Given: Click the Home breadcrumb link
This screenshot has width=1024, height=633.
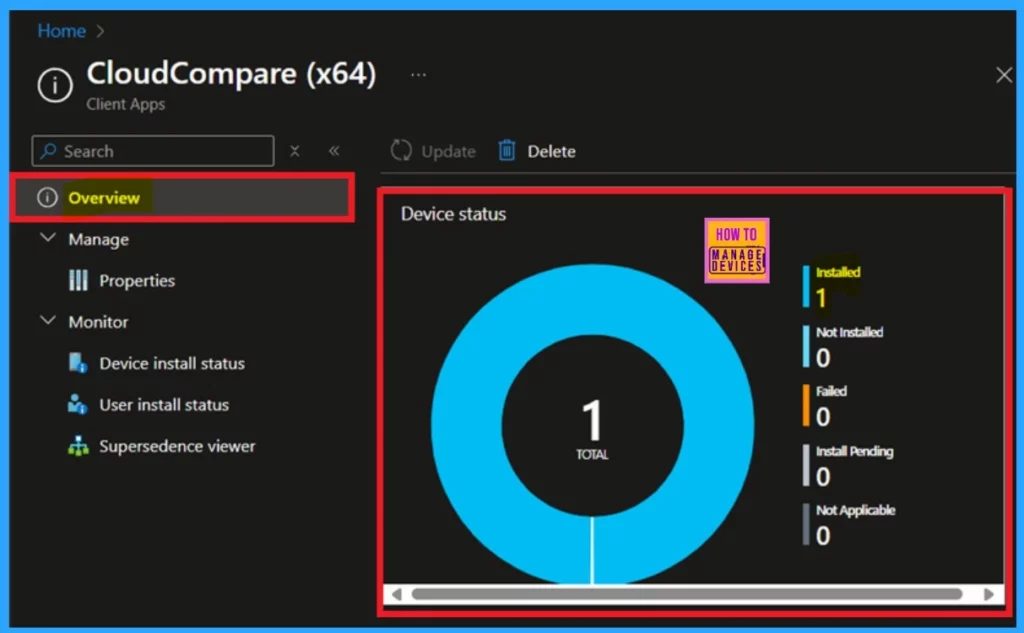Looking at the screenshot, I should pos(61,31).
